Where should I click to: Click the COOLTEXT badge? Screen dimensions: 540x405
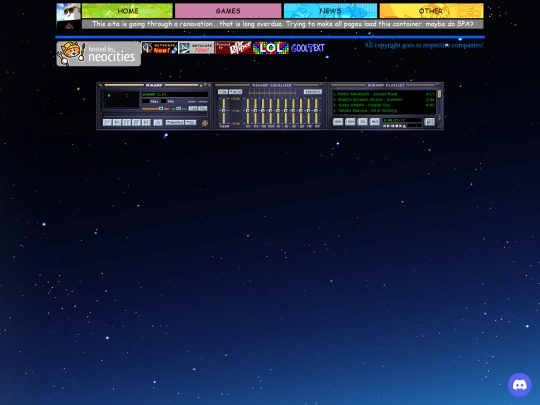tap(308, 48)
